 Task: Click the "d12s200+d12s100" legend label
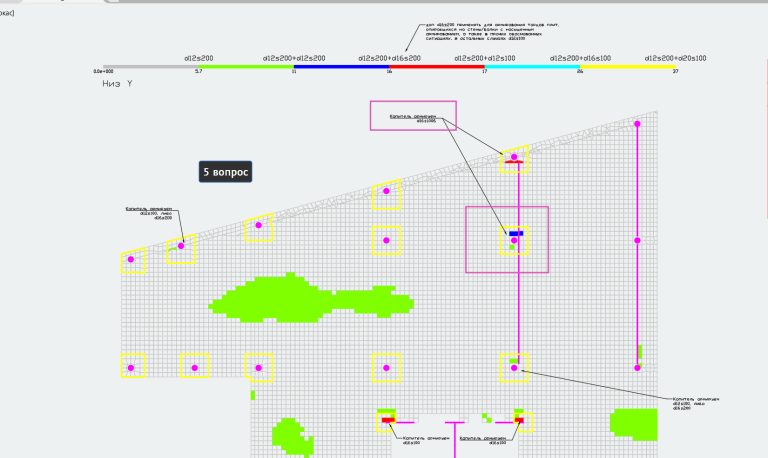coord(484,58)
